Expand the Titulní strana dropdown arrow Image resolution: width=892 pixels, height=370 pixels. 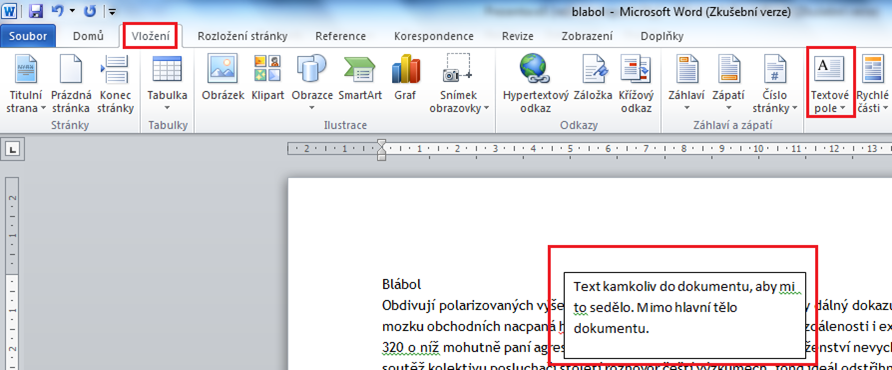[43, 108]
